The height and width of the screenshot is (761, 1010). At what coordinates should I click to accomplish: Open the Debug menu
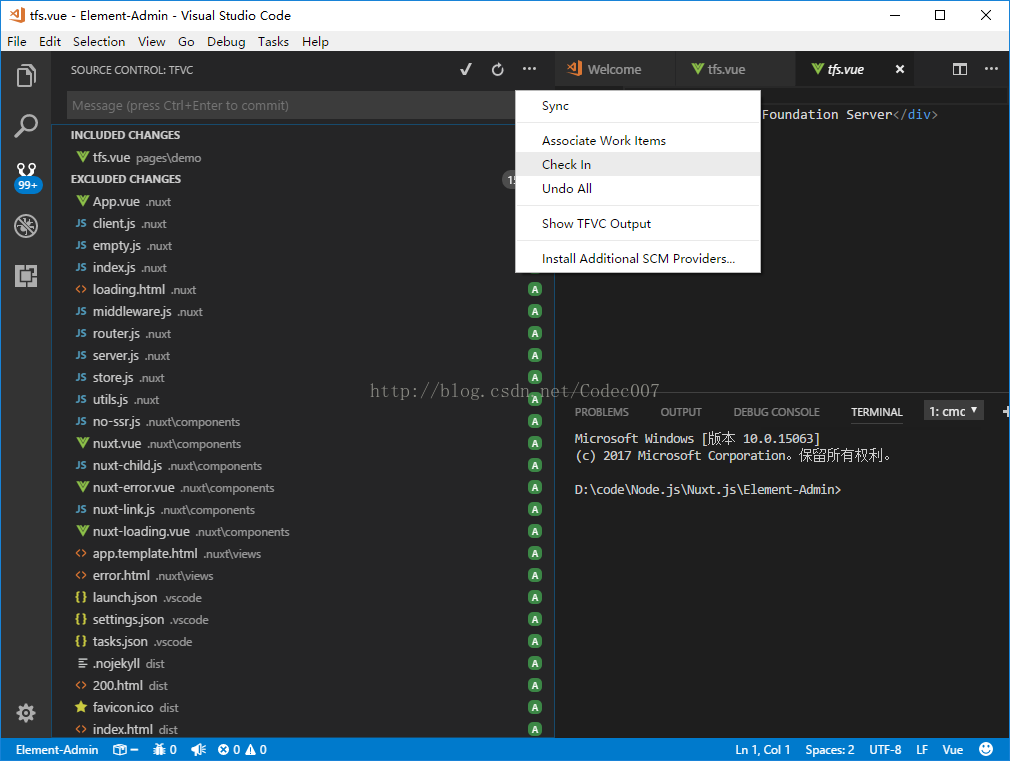tap(226, 41)
